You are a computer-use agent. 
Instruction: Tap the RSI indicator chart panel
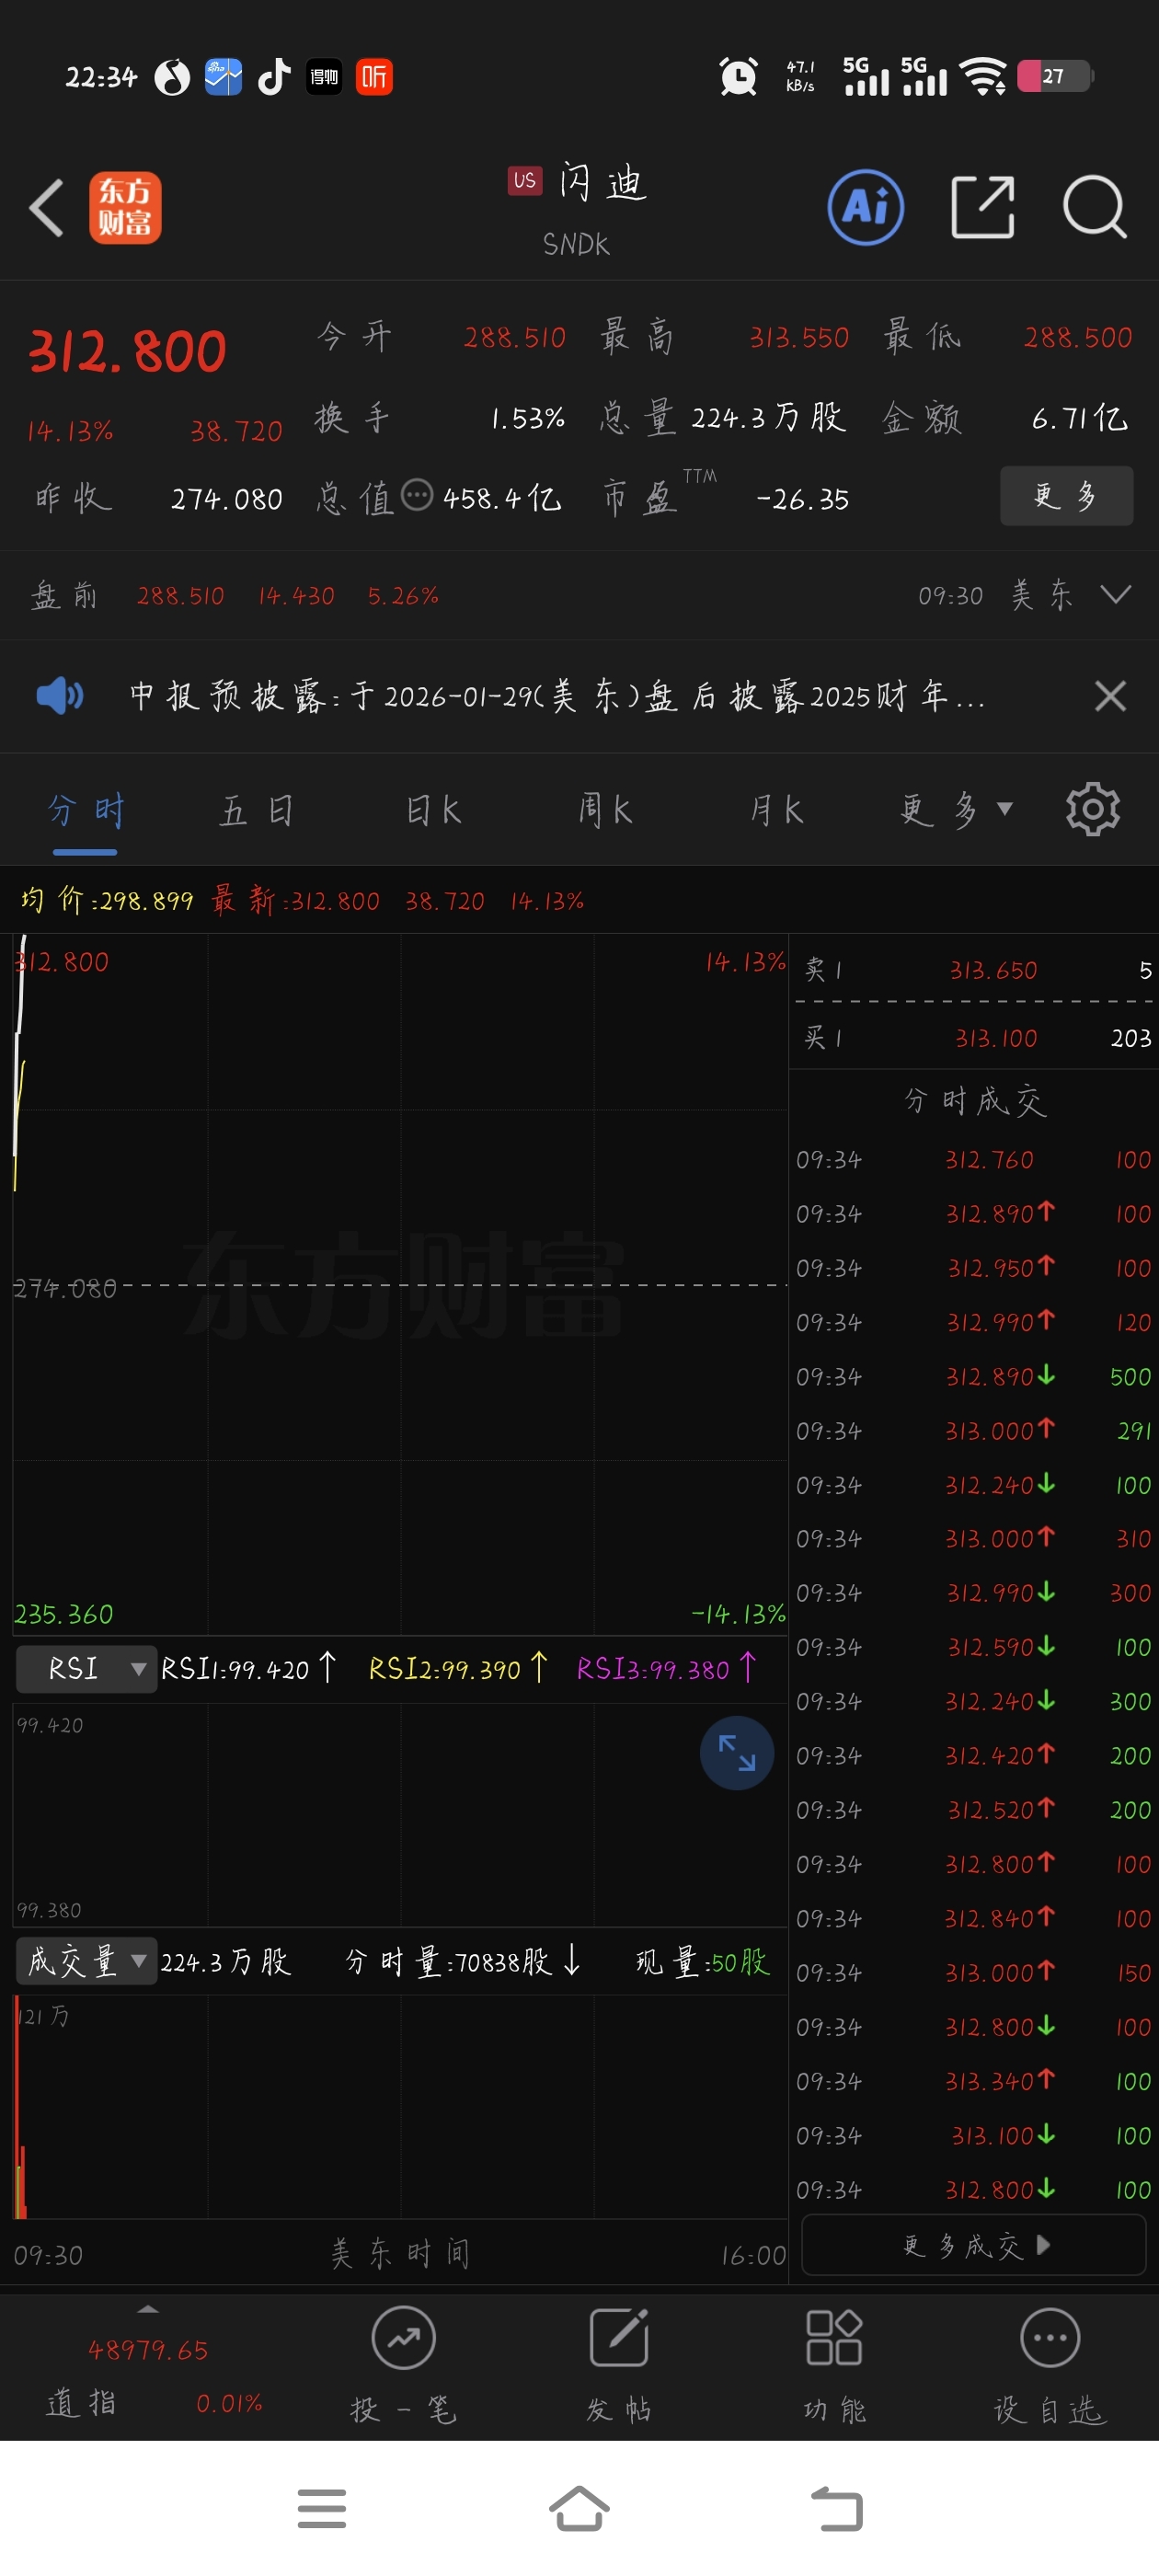pos(400,1815)
